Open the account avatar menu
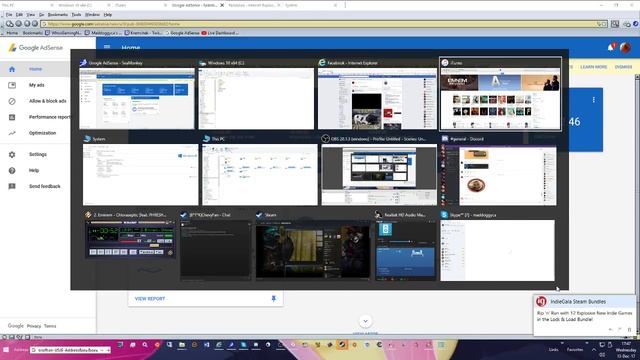Screen dimensions: 640x360 (625, 47)
